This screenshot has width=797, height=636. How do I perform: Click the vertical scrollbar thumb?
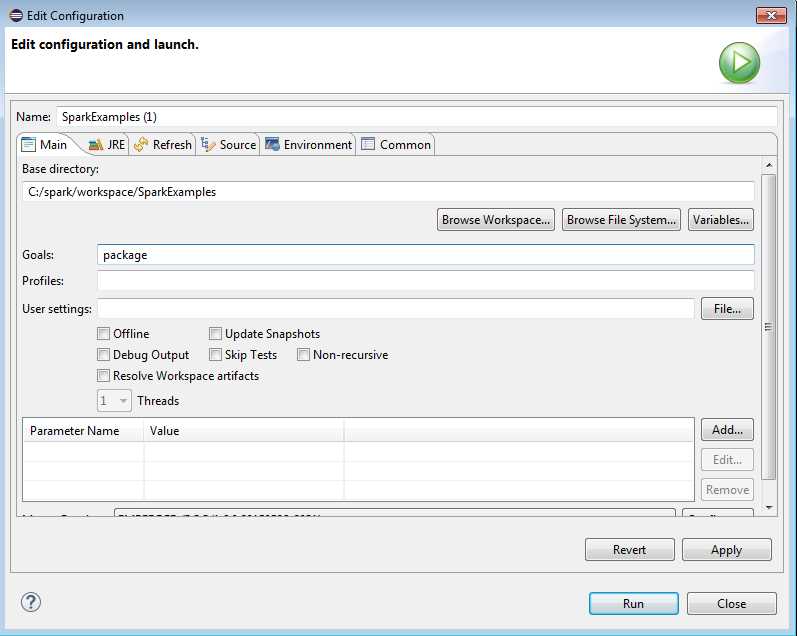tap(769, 326)
